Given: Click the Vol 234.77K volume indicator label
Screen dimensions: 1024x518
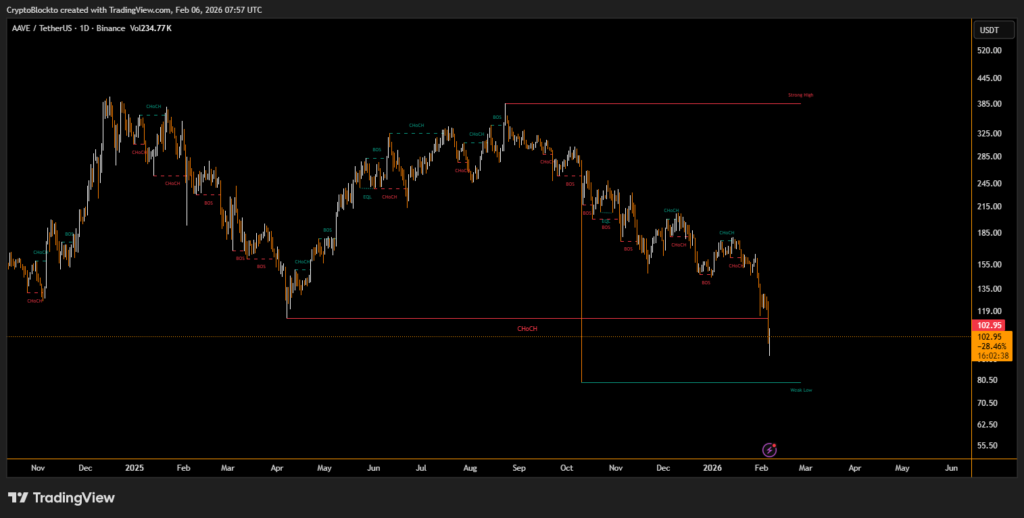Looking at the screenshot, I should [x=151, y=28].
